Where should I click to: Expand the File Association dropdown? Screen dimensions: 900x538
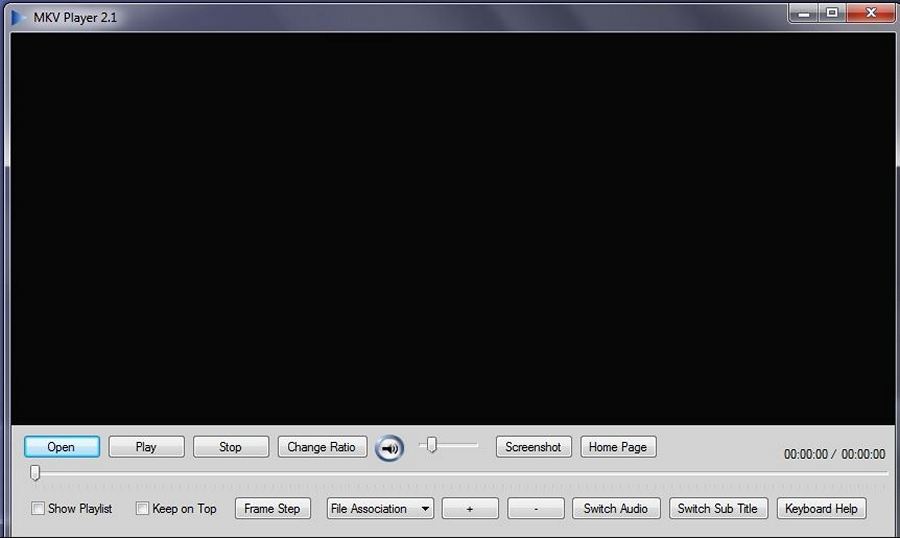(380, 508)
